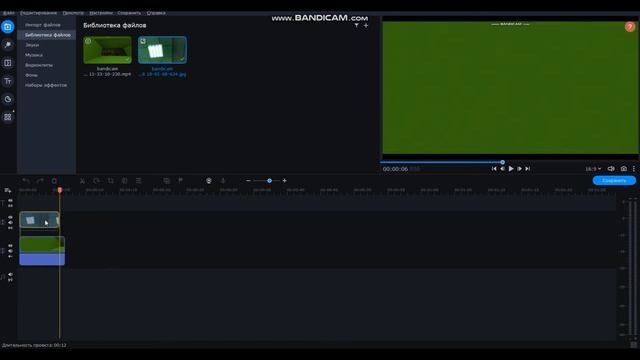The height and width of the screenshot is (360, 640).
Task: Select Библиотека файлов in the side list
Action: (47, 35)
